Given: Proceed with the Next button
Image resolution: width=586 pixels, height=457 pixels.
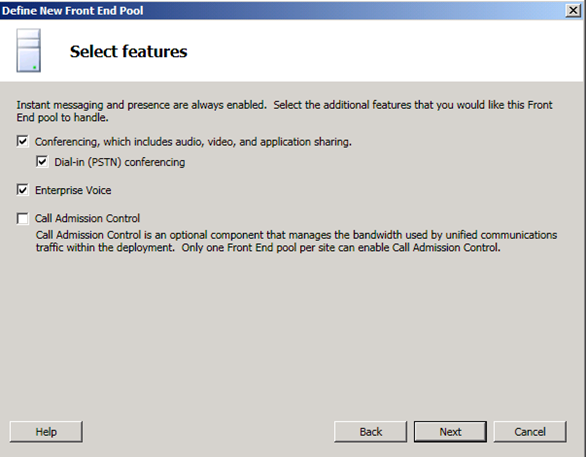Looking at the screenshot, I should click(450, 432).
